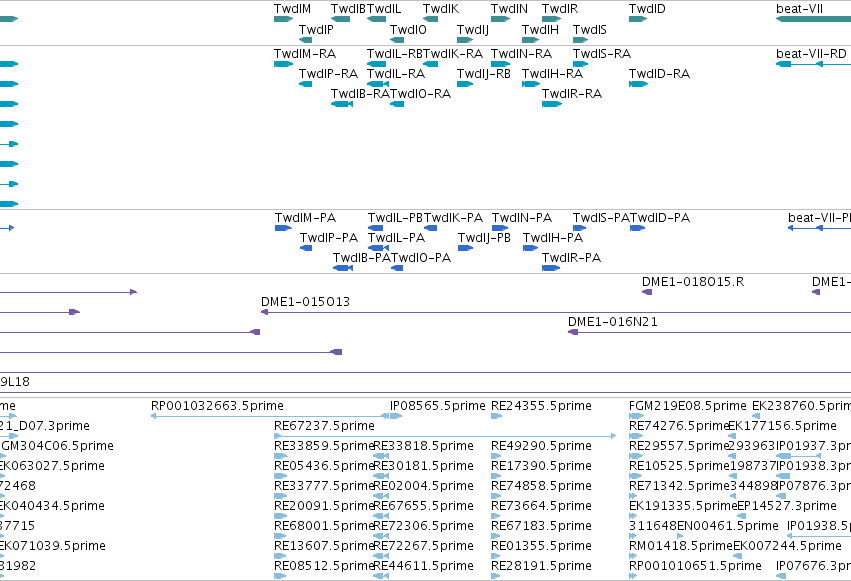Click the TwdlP-RA transcript
Image resolution: width=851 pixels, height=581 pixels.
pyautogui.click(x=306, y=84)
